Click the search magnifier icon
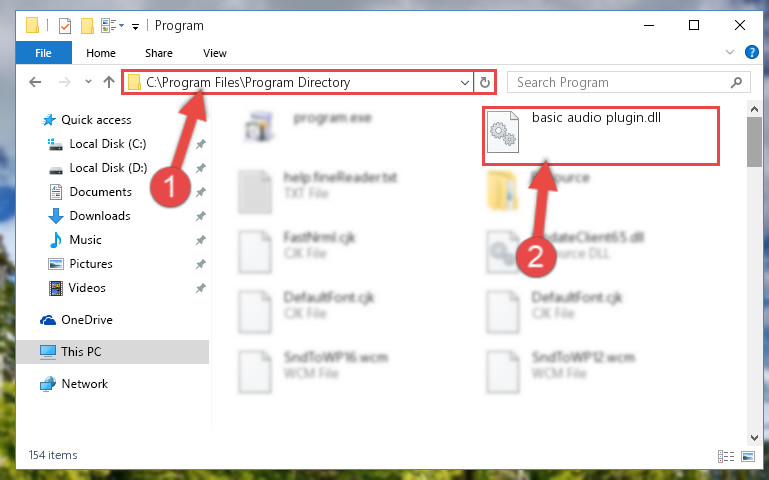The height and width of the screenshot is (480, 769). [x=736, y=82]
